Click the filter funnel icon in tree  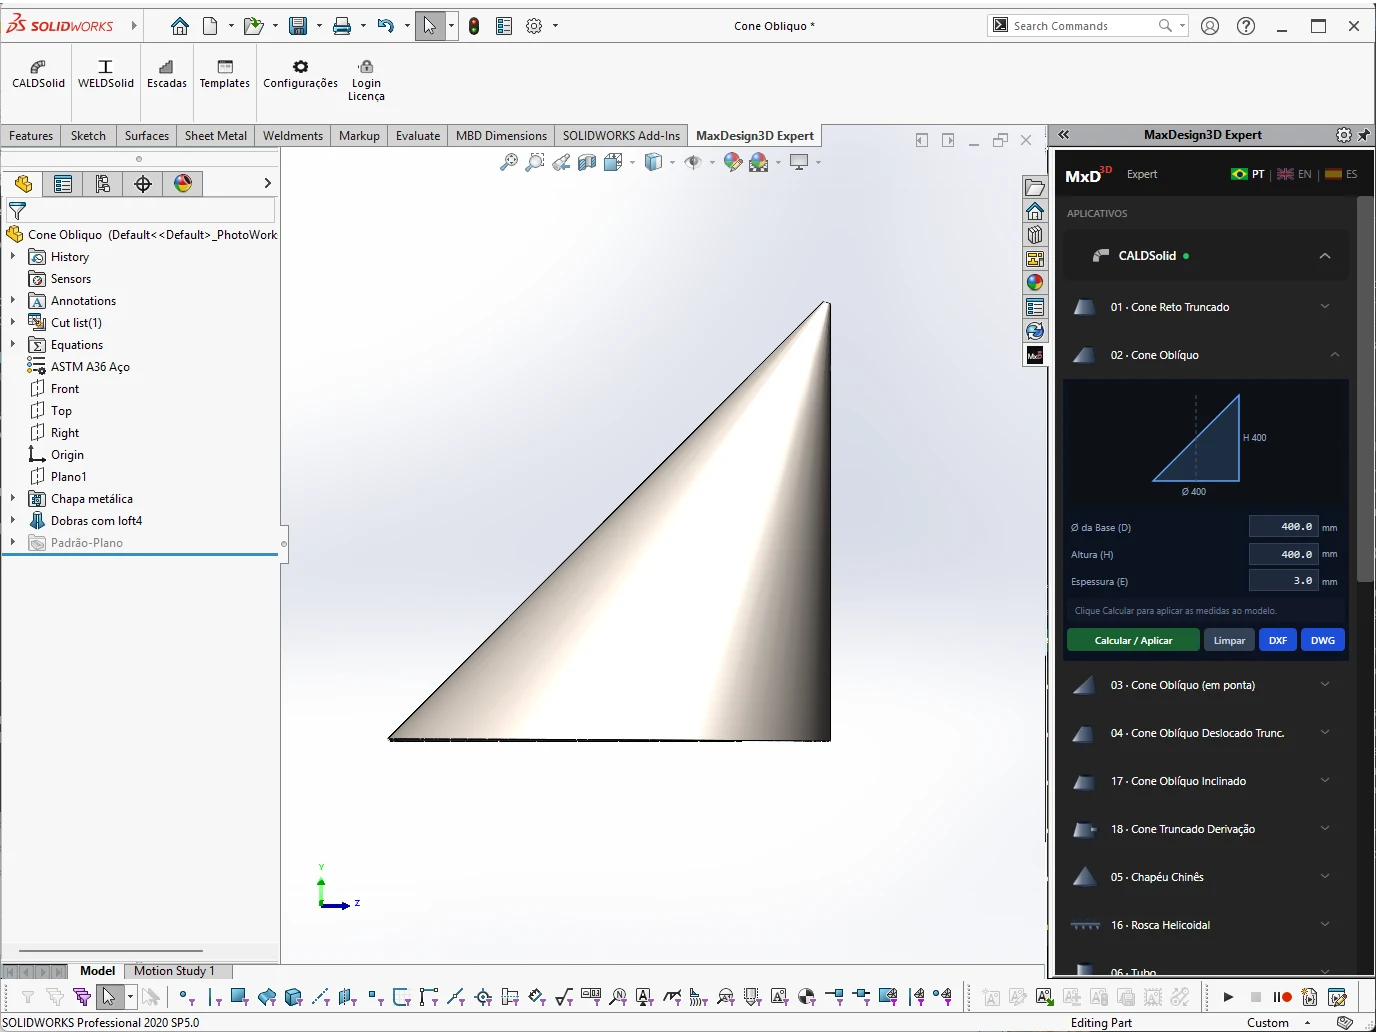point(17,211)
